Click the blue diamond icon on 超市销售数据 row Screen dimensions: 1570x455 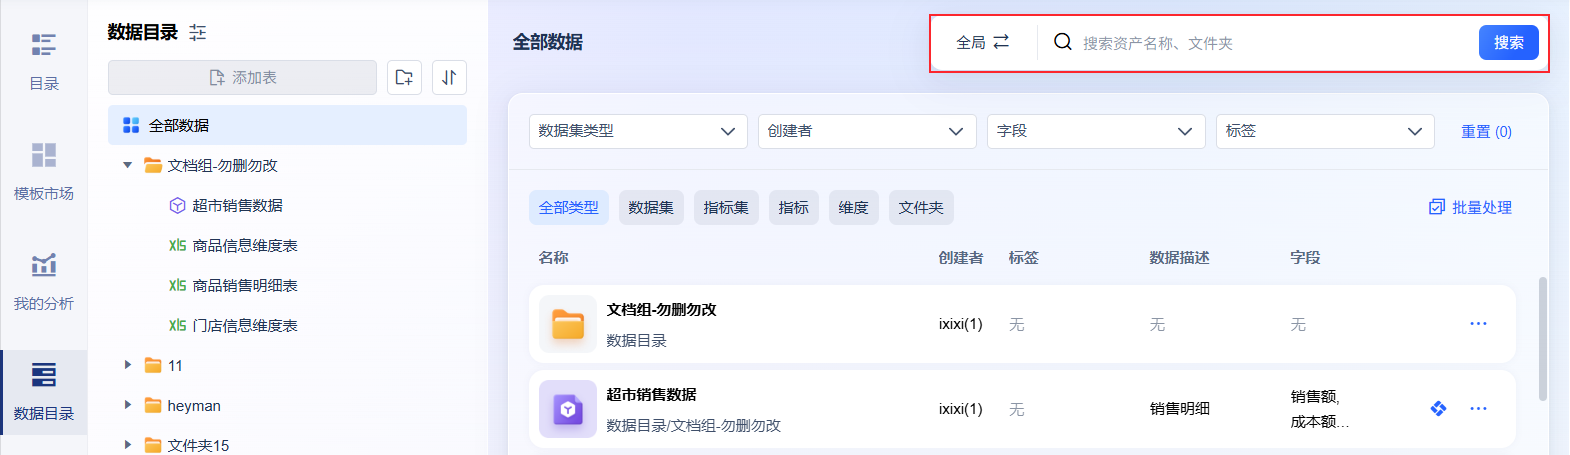[1438, 408]
